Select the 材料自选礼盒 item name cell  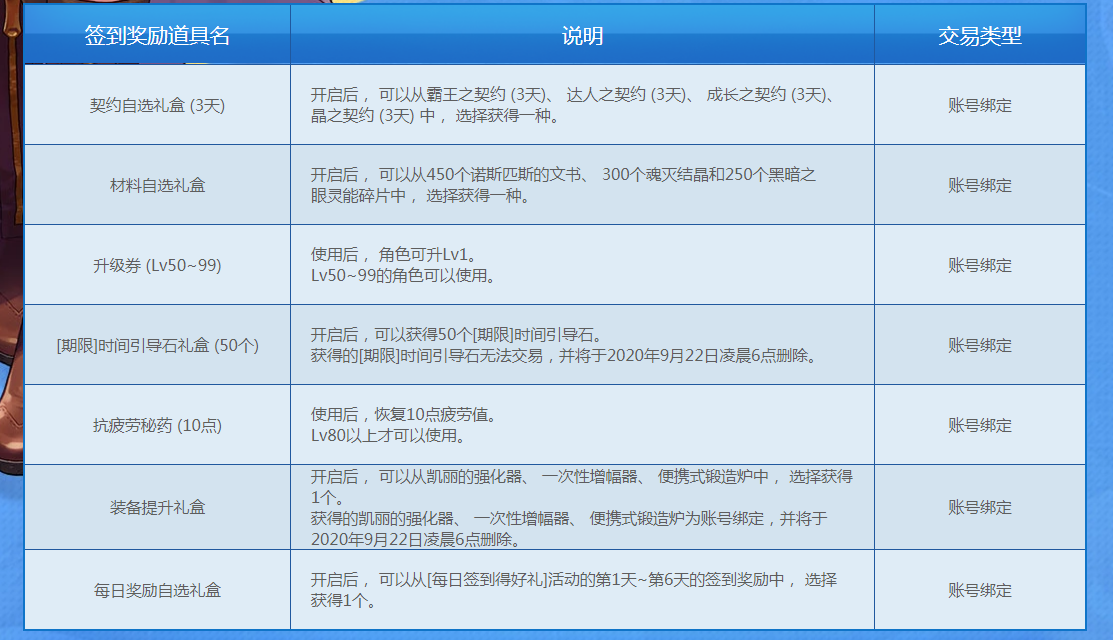point(157,185)
